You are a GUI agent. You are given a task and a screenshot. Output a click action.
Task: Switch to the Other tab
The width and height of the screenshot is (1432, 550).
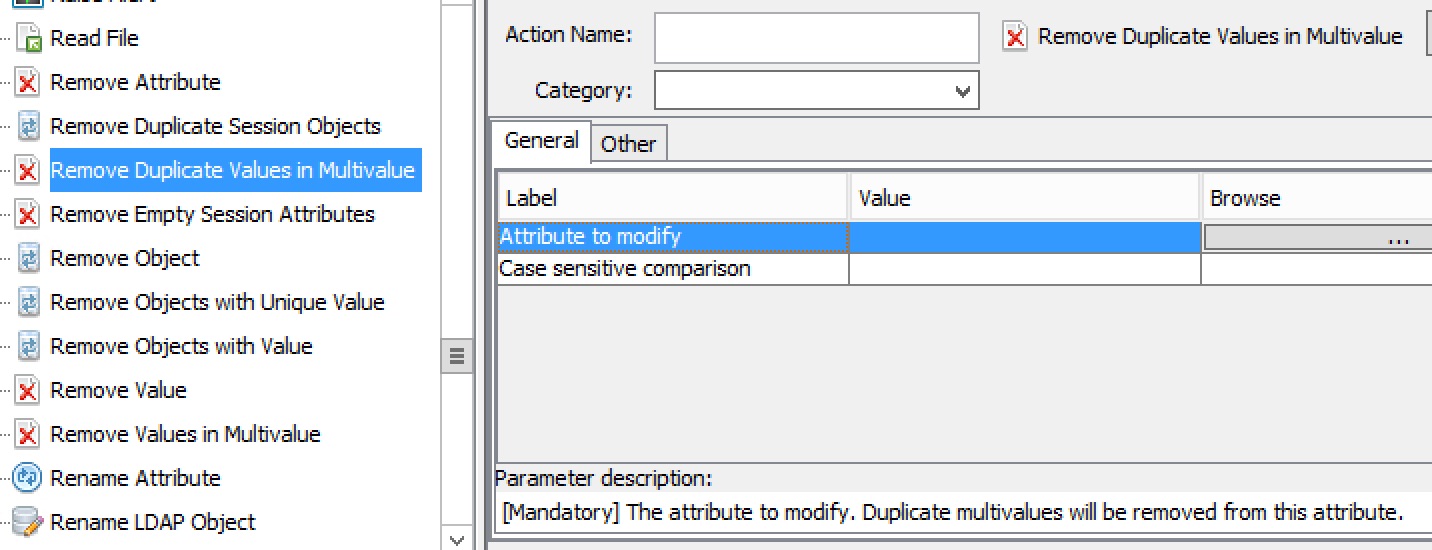point(628,144)
